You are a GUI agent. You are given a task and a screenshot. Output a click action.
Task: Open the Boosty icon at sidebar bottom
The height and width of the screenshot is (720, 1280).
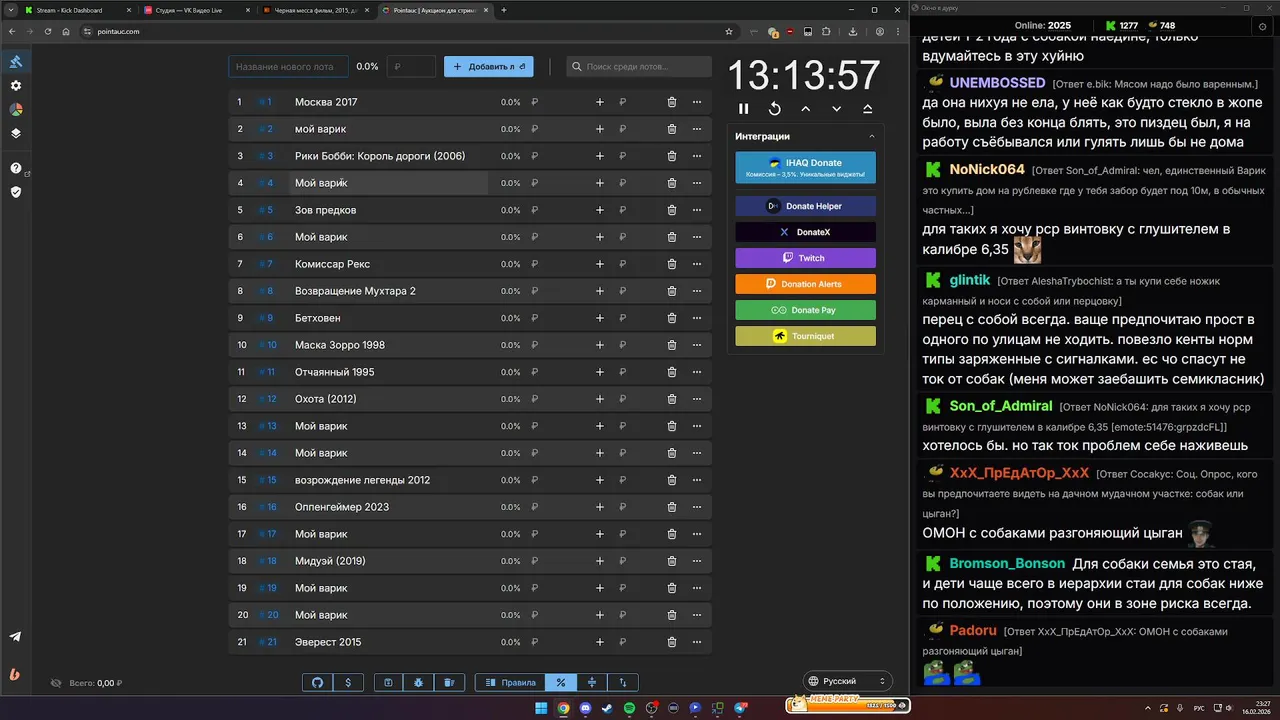click(x=16, y=675)
